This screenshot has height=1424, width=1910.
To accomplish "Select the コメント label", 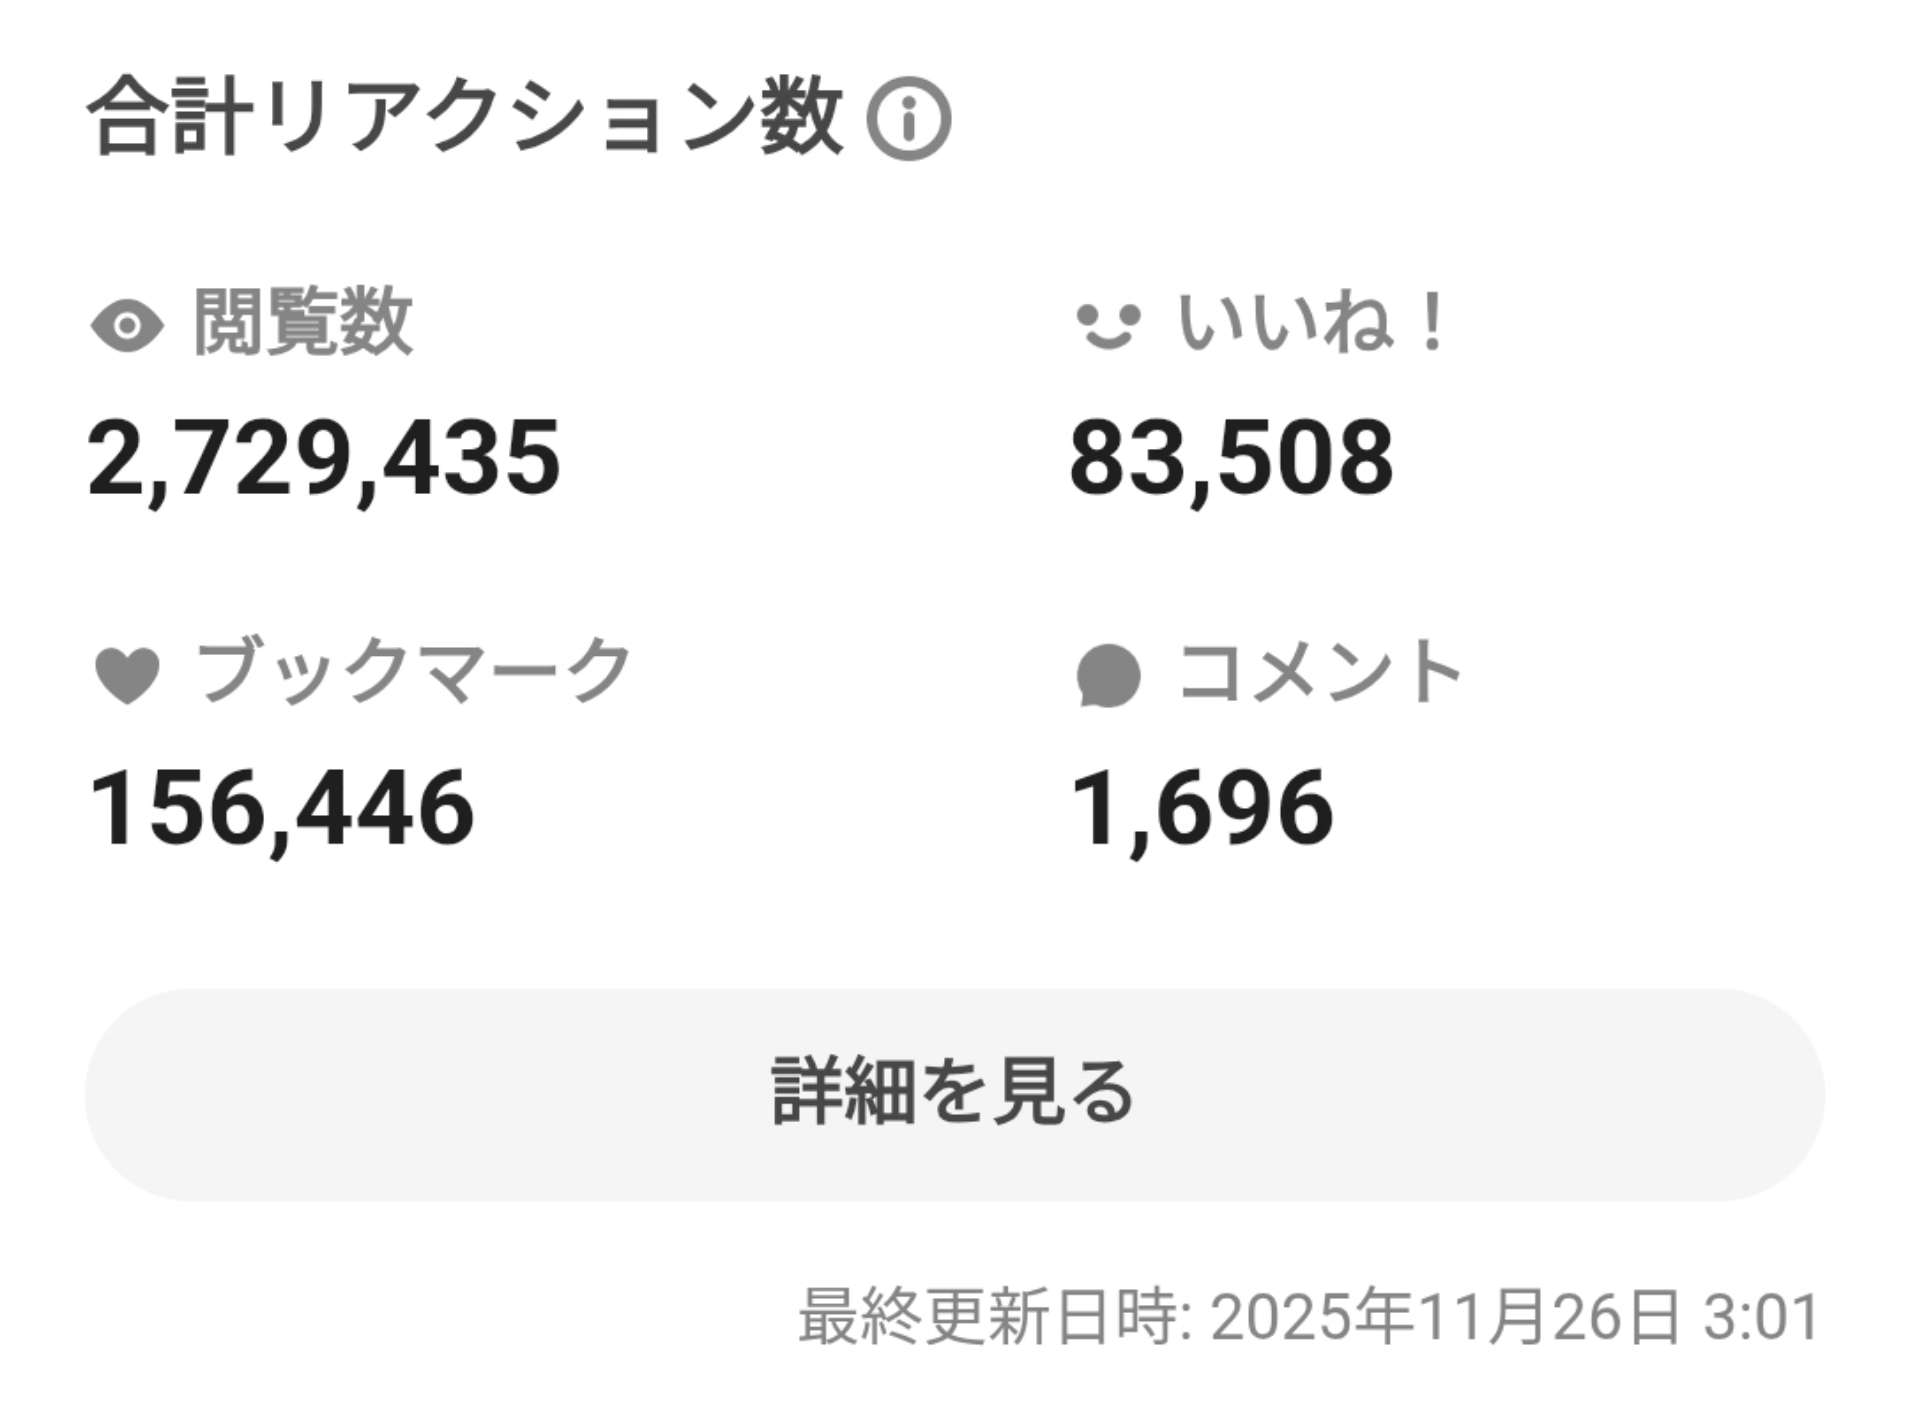I will point(1321,670).
